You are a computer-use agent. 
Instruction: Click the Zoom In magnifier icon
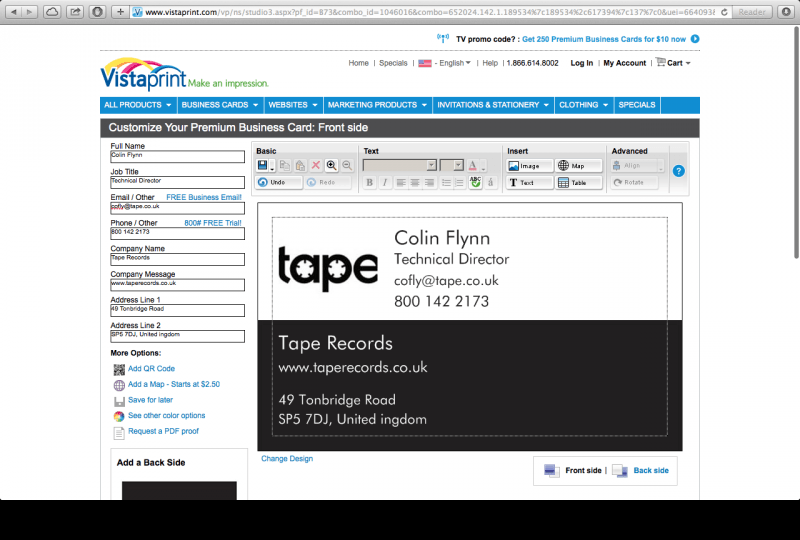point(332,165)
